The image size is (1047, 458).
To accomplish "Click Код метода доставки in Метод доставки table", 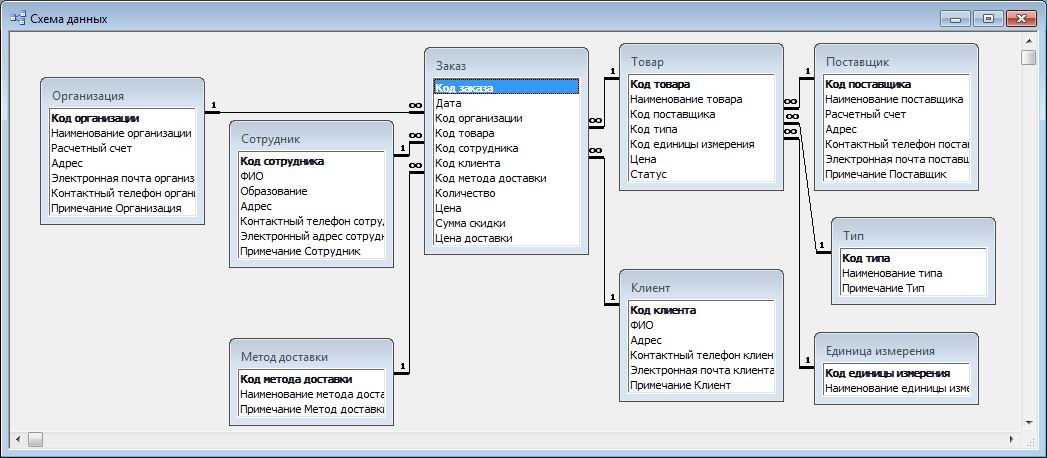I will click(x=296, y=379).
